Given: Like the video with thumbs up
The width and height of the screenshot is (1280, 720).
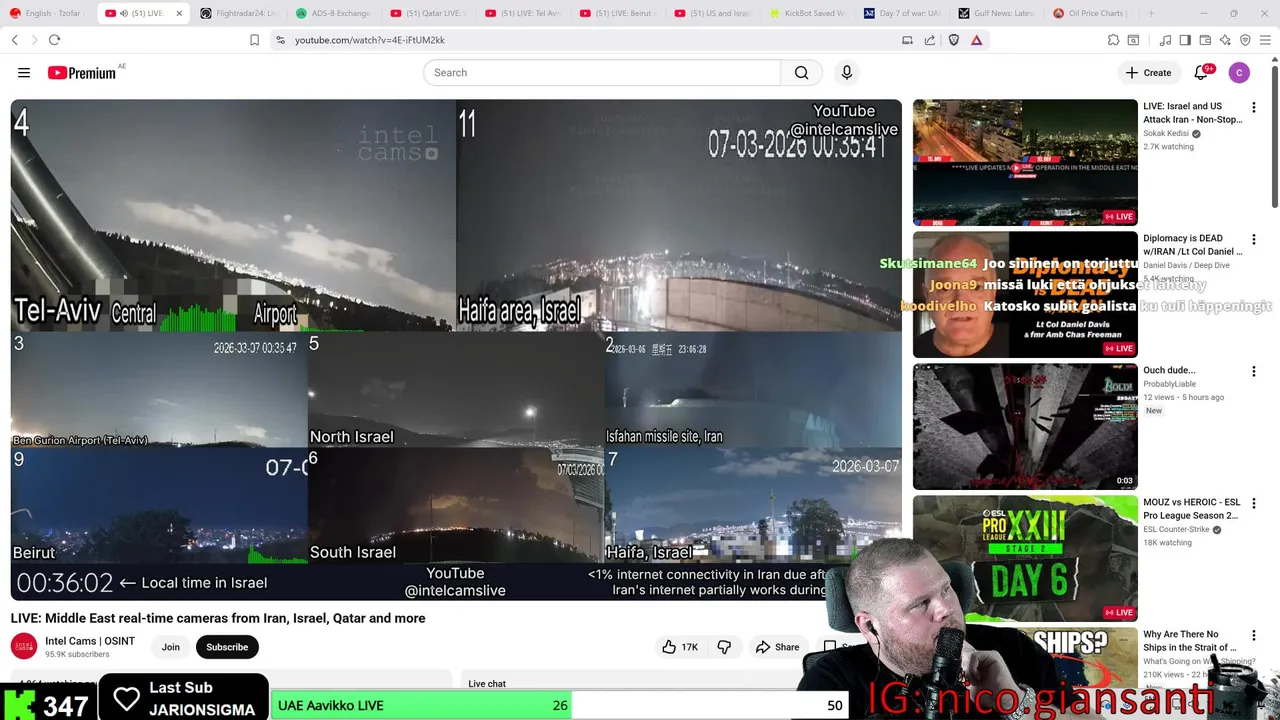Looking at the screenshot, I should click(679, 647).
